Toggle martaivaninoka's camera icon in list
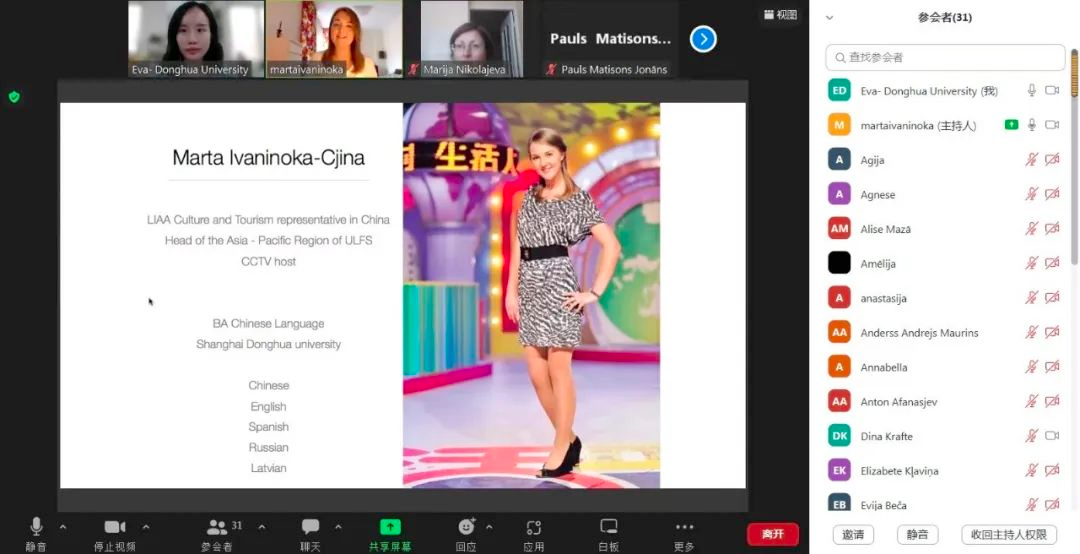 pyautogui.click(x=1052, y=125)
